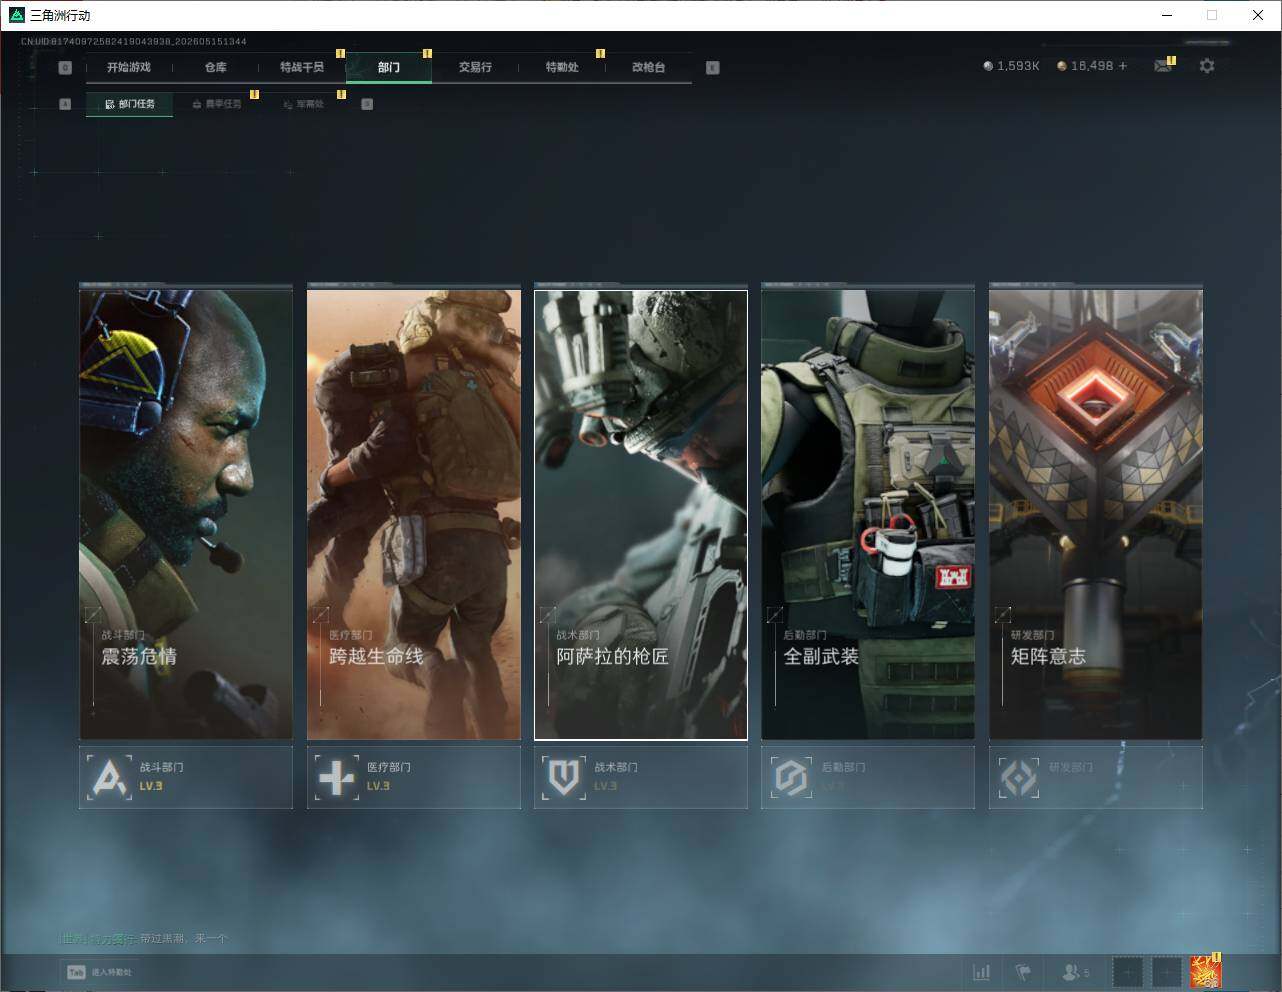Go to the 交易行 tab
The height and width of the screenshot is (992, 1282).
pos(475,68)
